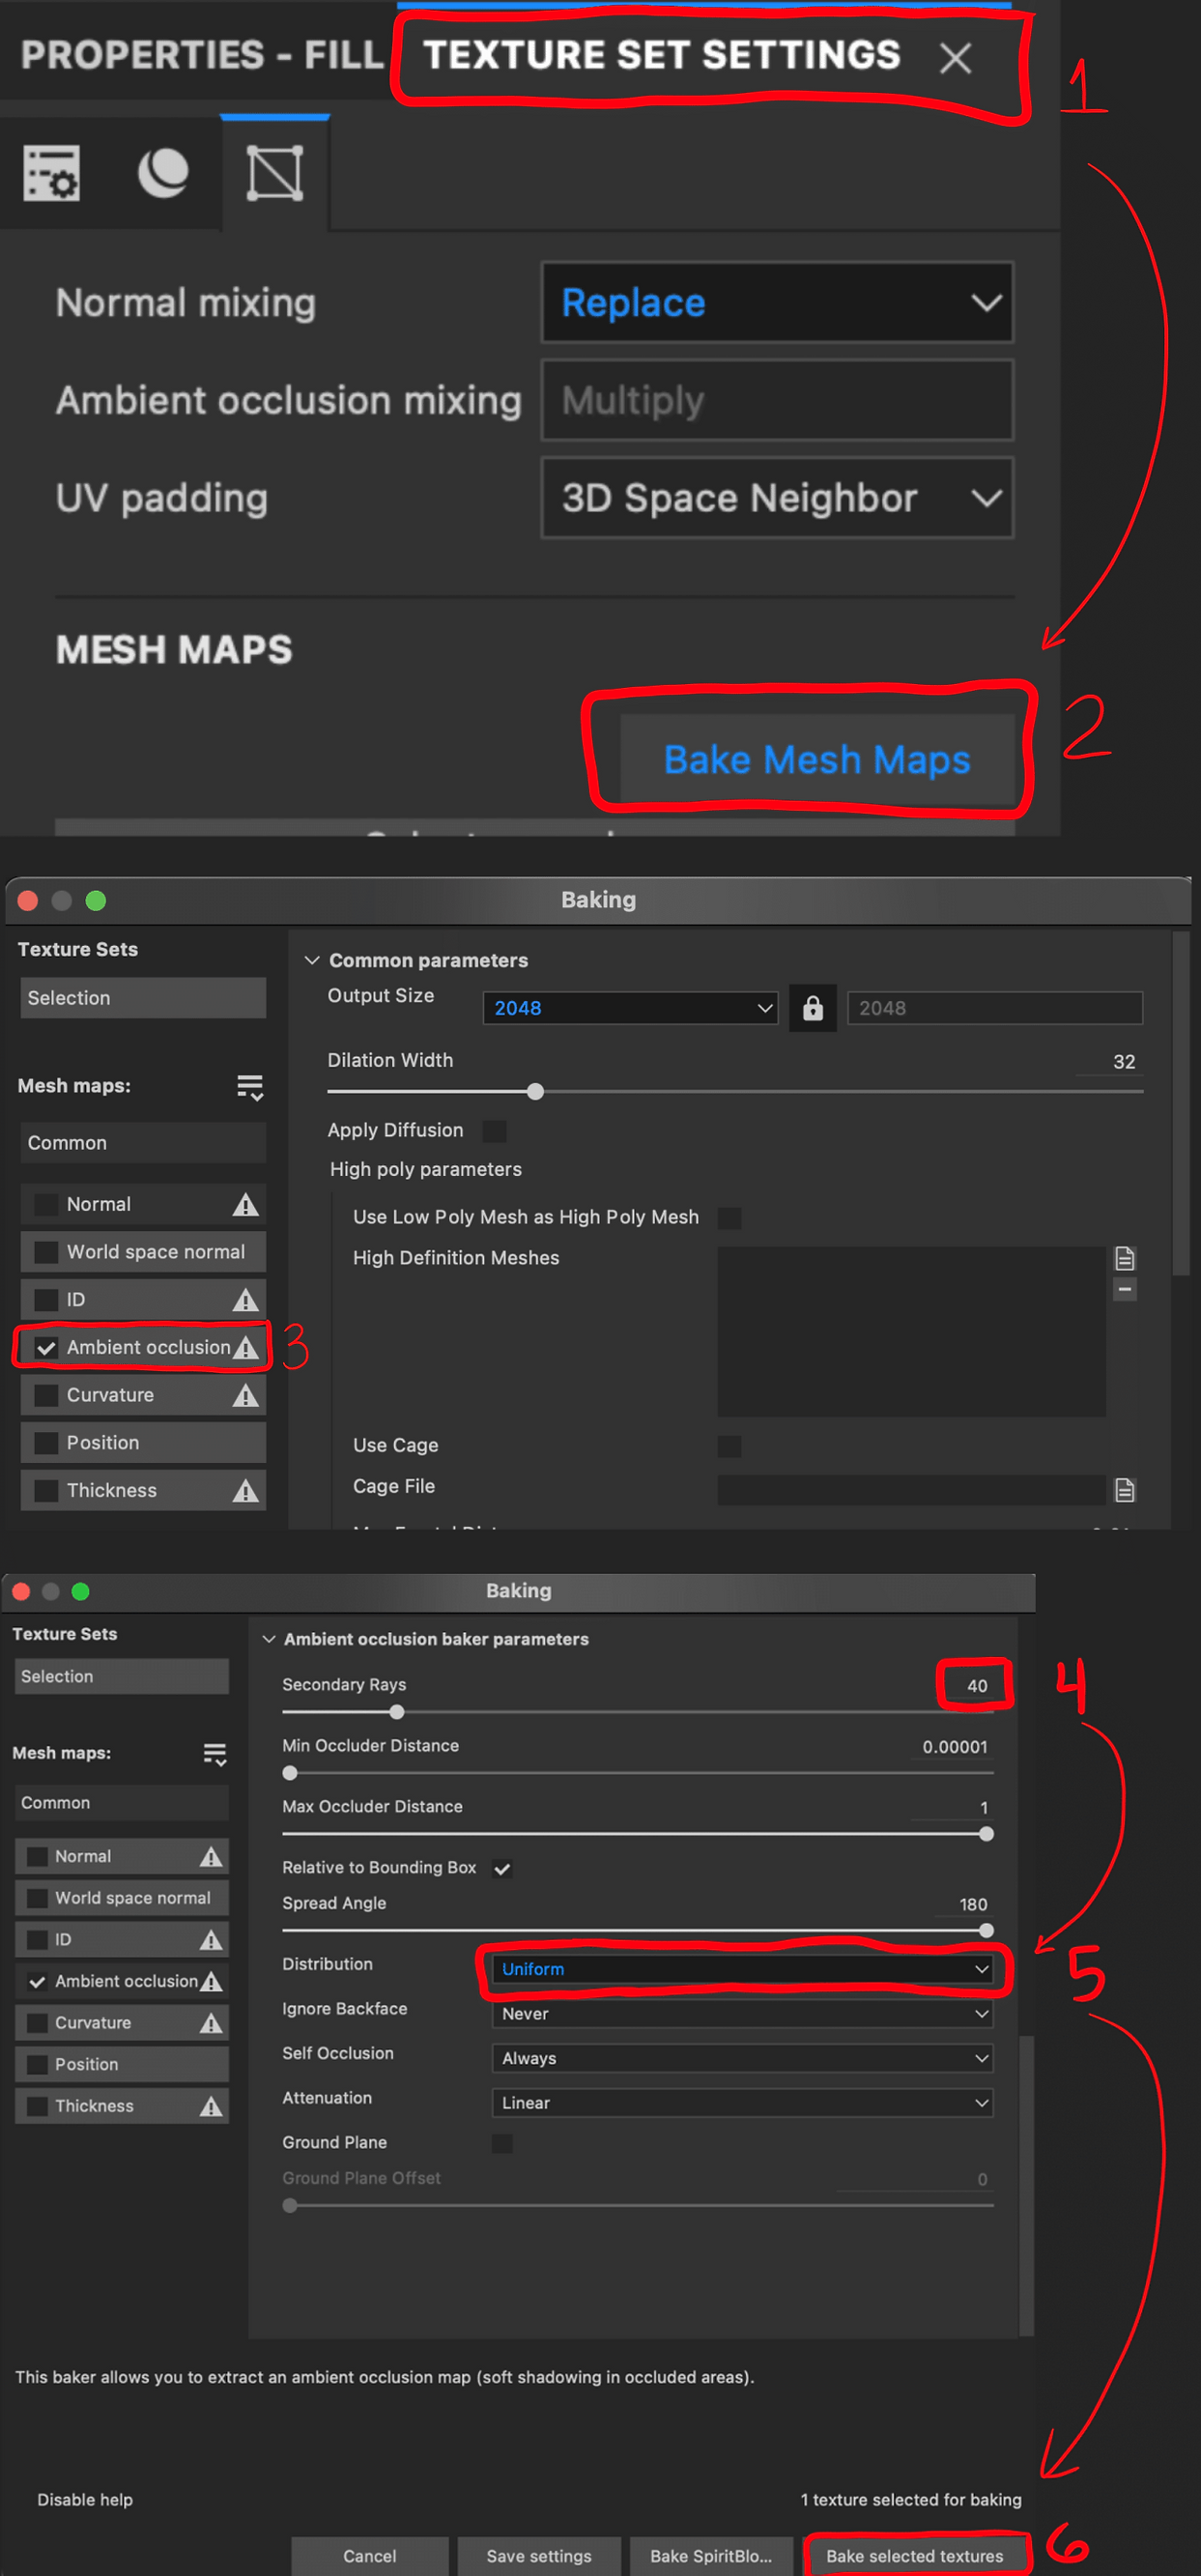Close the Texture Set Settings tab
This screenshot has width=1201, height=2576.
click(x=955, y=58)
